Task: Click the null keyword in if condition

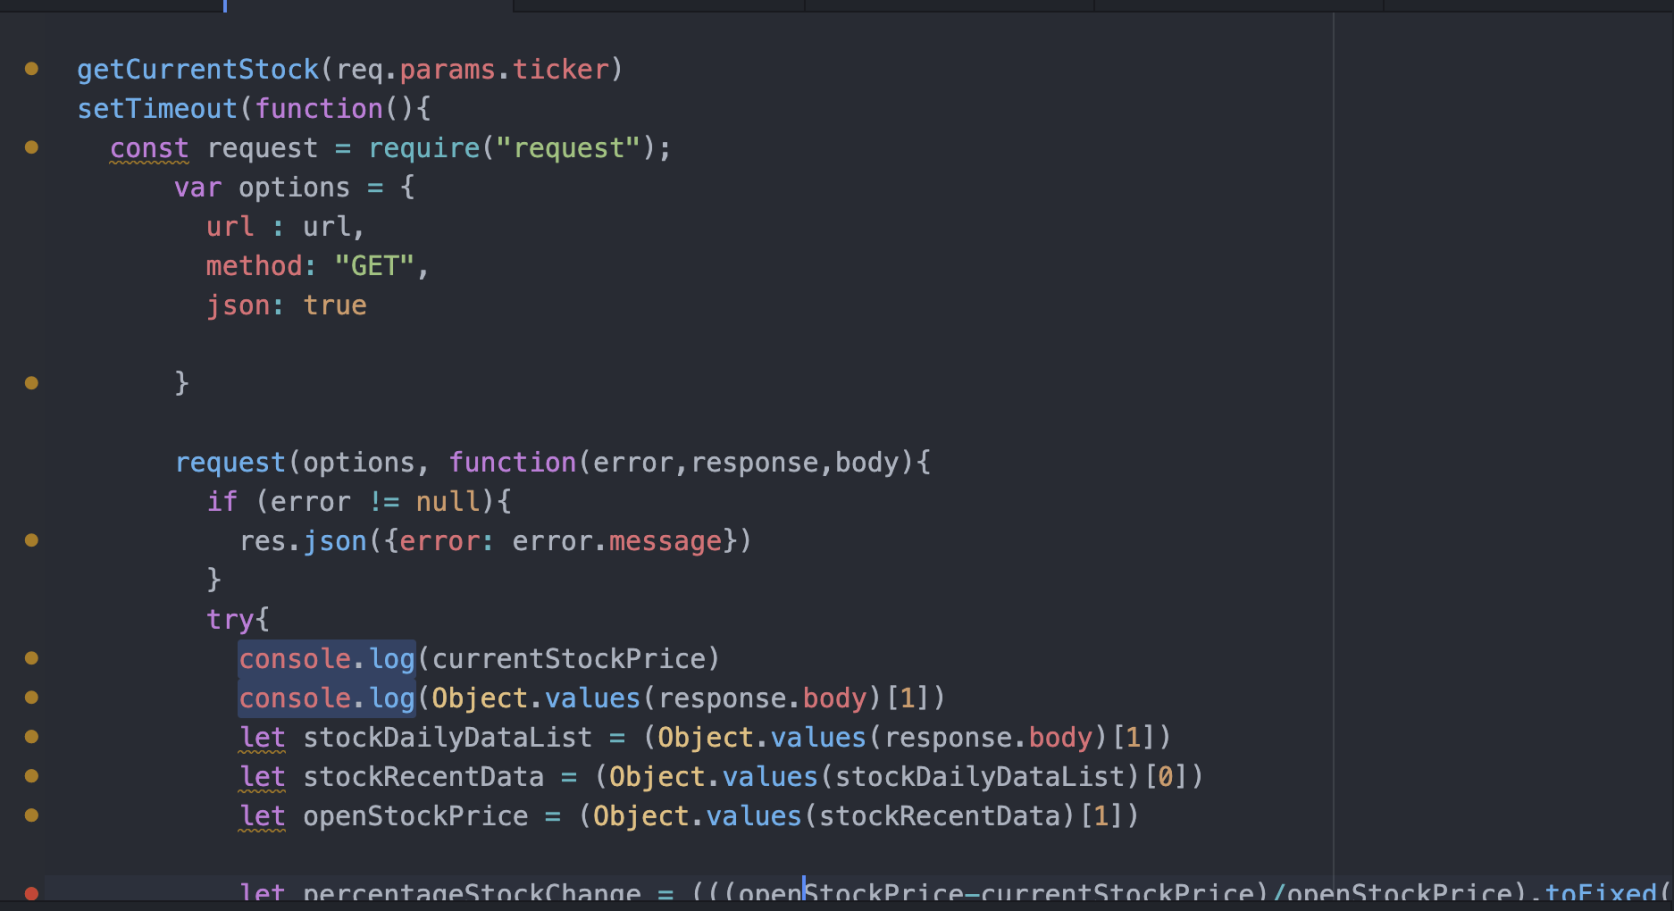Action: [448, 502]
